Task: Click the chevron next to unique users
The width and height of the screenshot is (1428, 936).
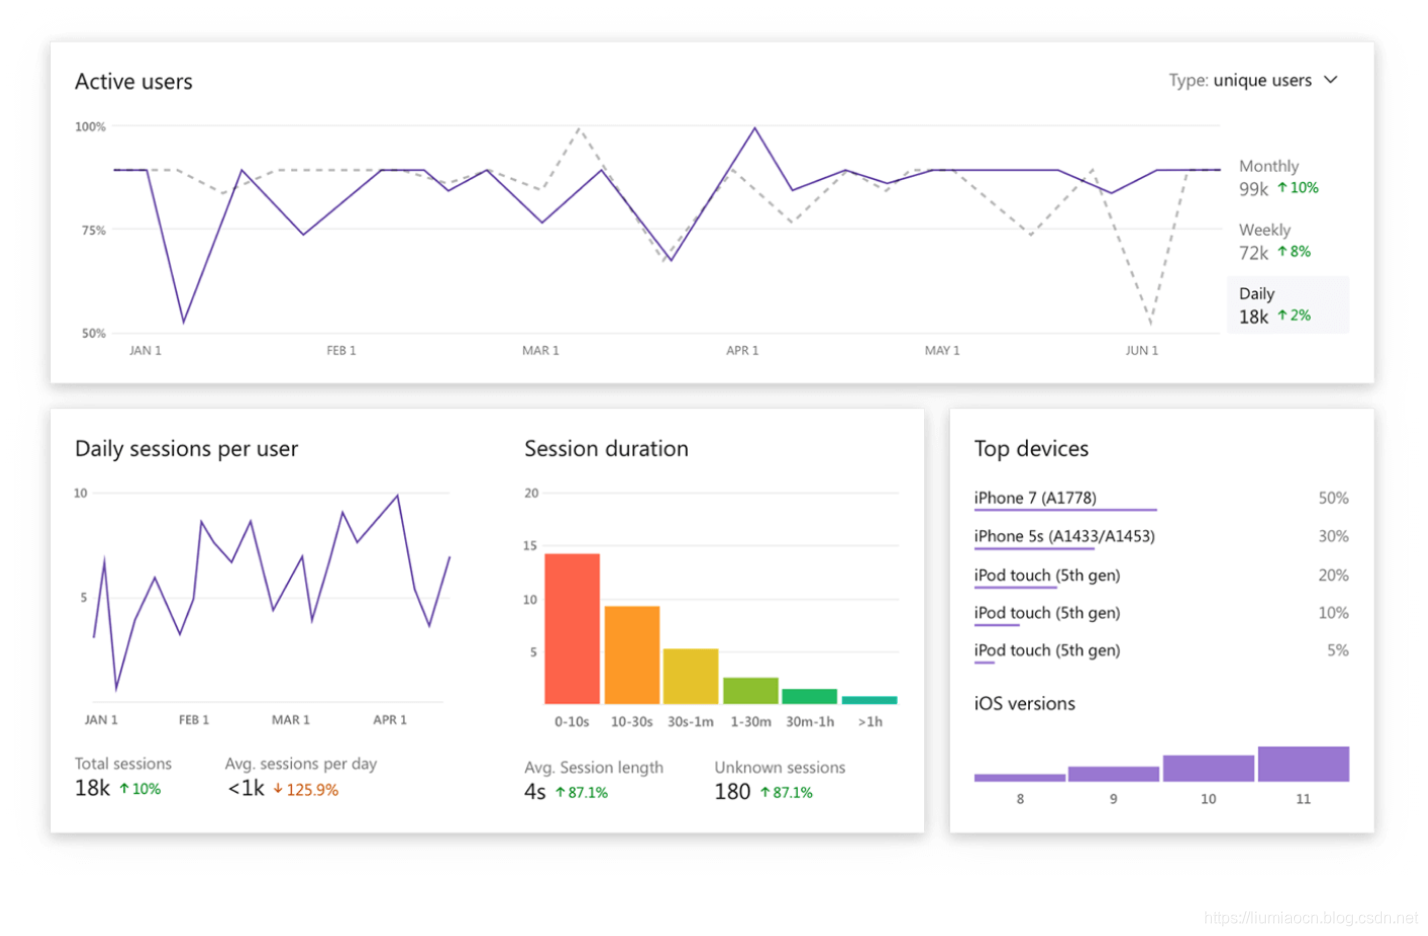Action: point(1331,80)
